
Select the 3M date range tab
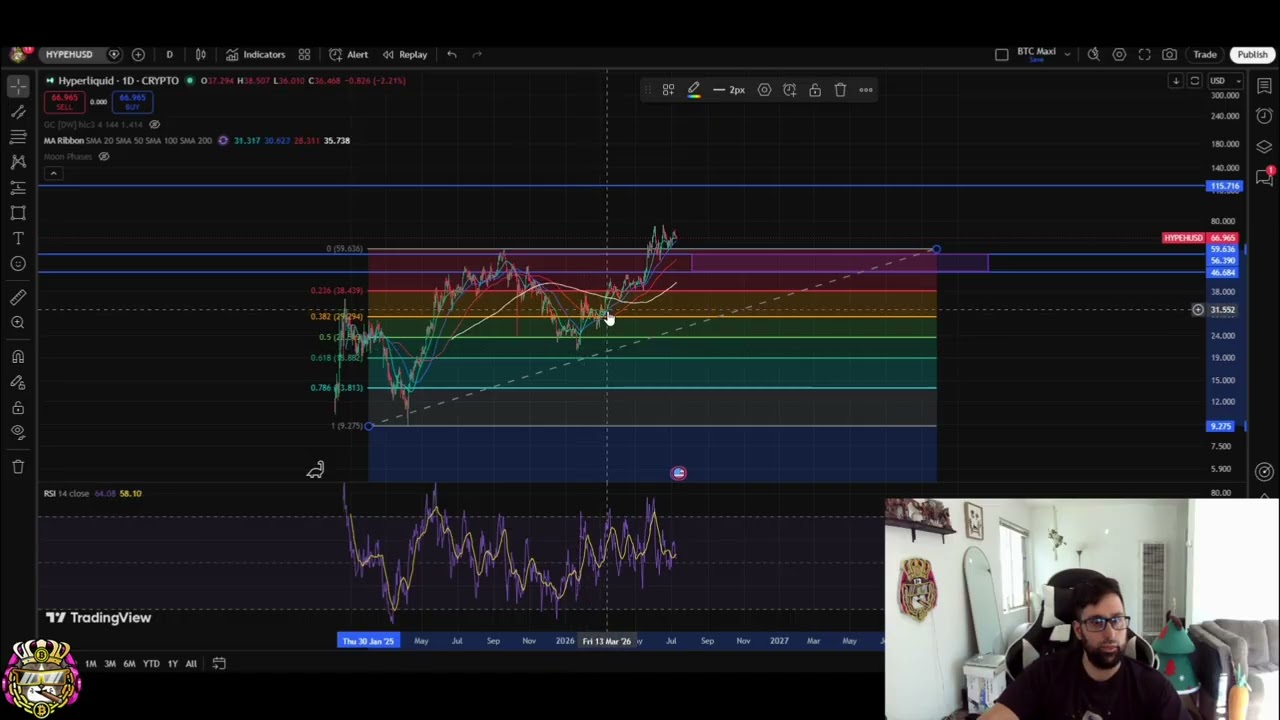pyautogui.click(x=110, y=663)
